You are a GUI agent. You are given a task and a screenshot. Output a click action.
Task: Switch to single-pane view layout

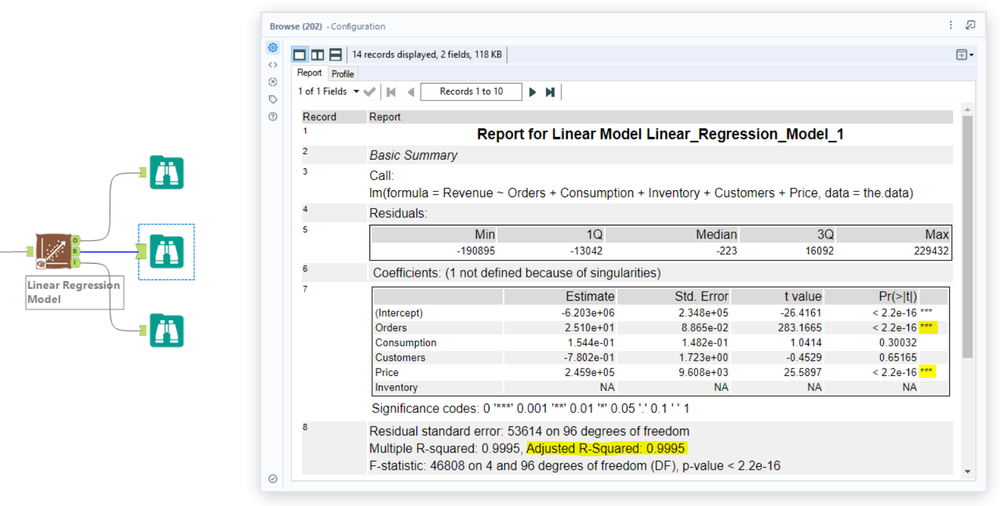[299, 55]
